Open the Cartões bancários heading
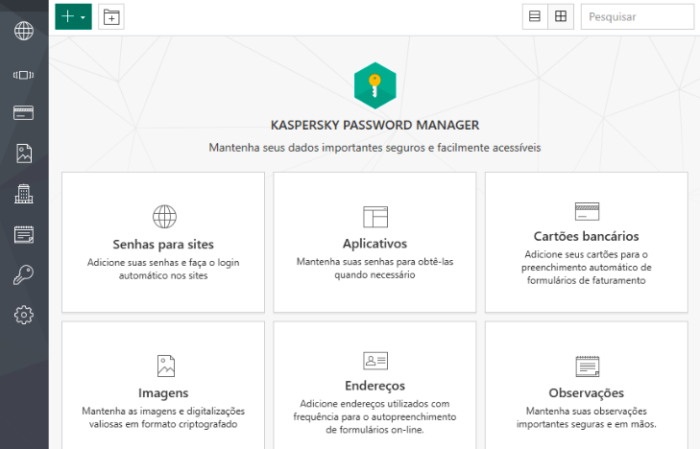The image size is (700, 449). click(586, 236)
